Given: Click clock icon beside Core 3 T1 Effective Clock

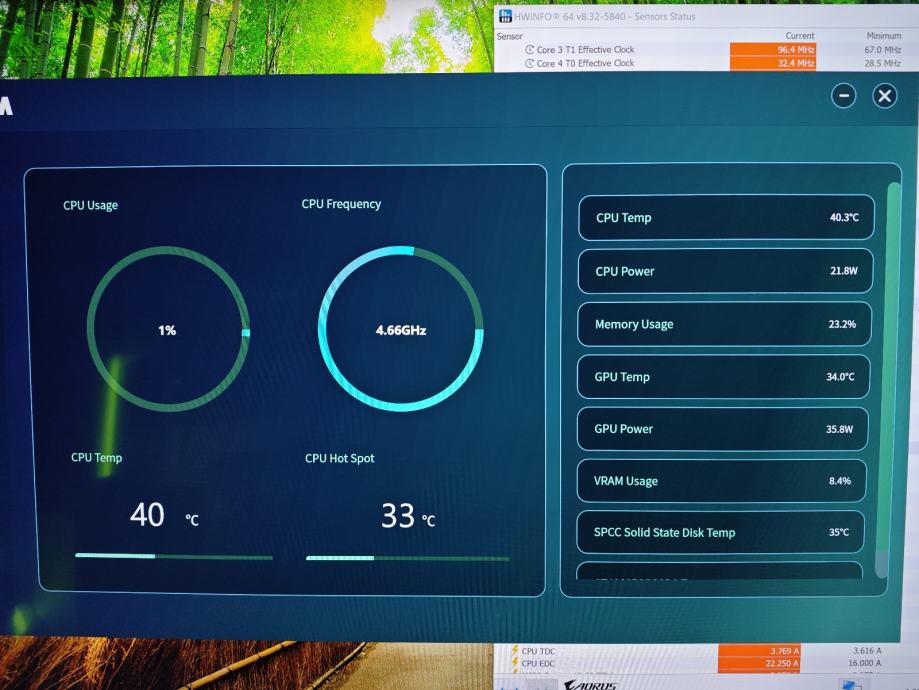Looking at the screenshot, I should (x=530, y=50).
